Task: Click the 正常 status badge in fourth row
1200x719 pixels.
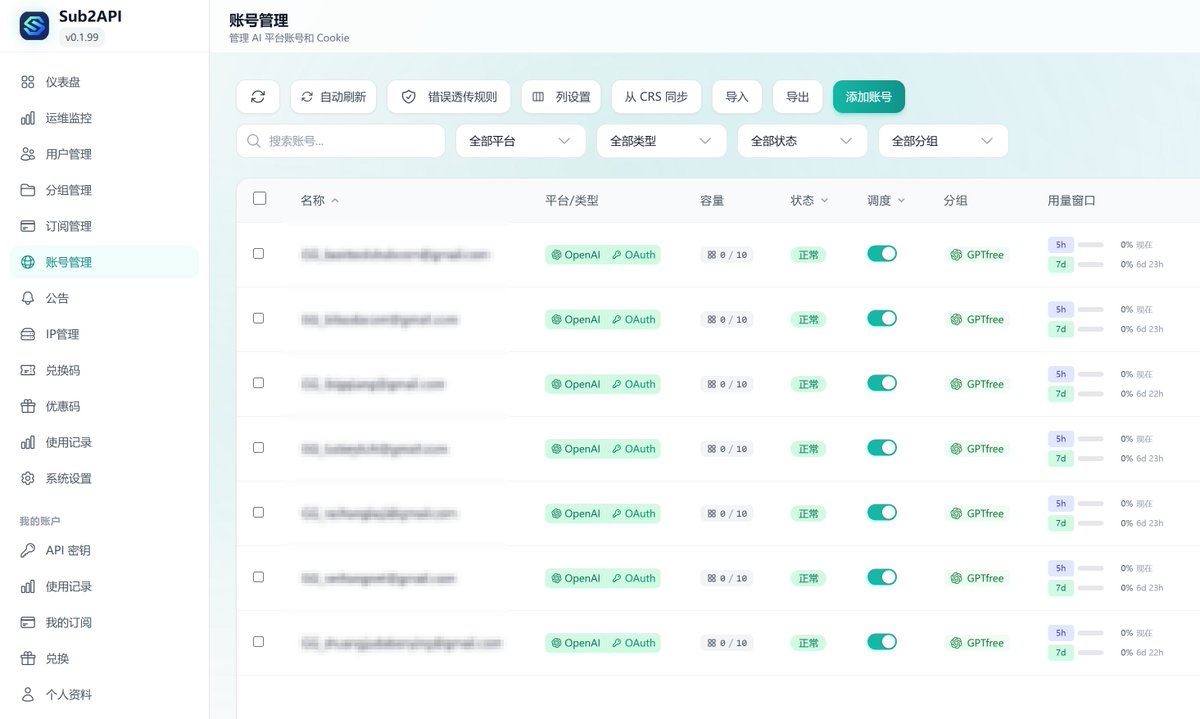Action: coord(808,449)
